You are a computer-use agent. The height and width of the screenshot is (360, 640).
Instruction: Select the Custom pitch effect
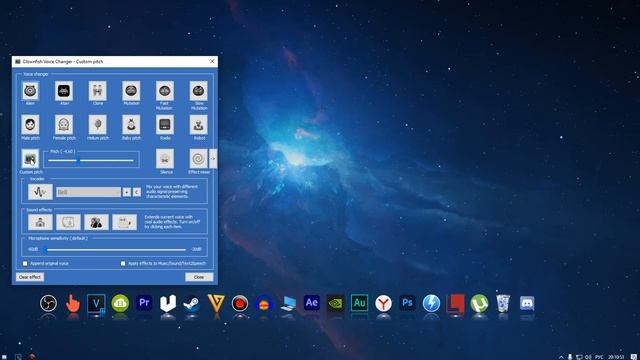30,159
